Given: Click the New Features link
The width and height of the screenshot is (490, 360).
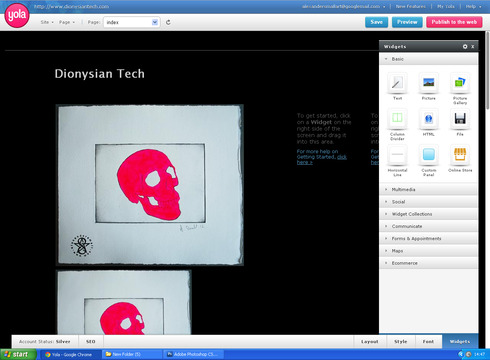Looking at the screenshot, I should pos(411,6).
